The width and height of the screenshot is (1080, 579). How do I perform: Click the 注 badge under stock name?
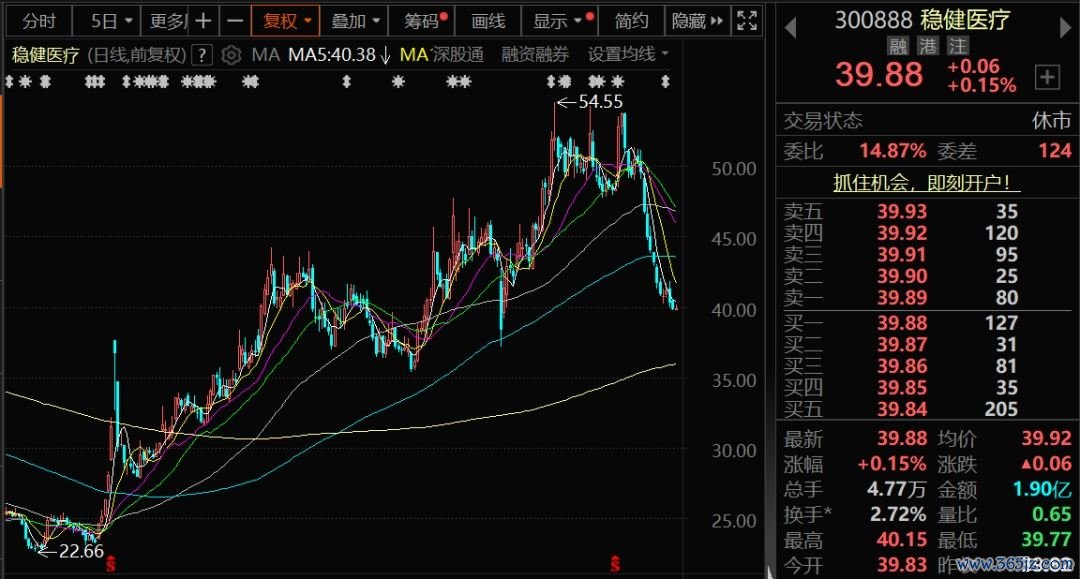click(x=958, y=46)
